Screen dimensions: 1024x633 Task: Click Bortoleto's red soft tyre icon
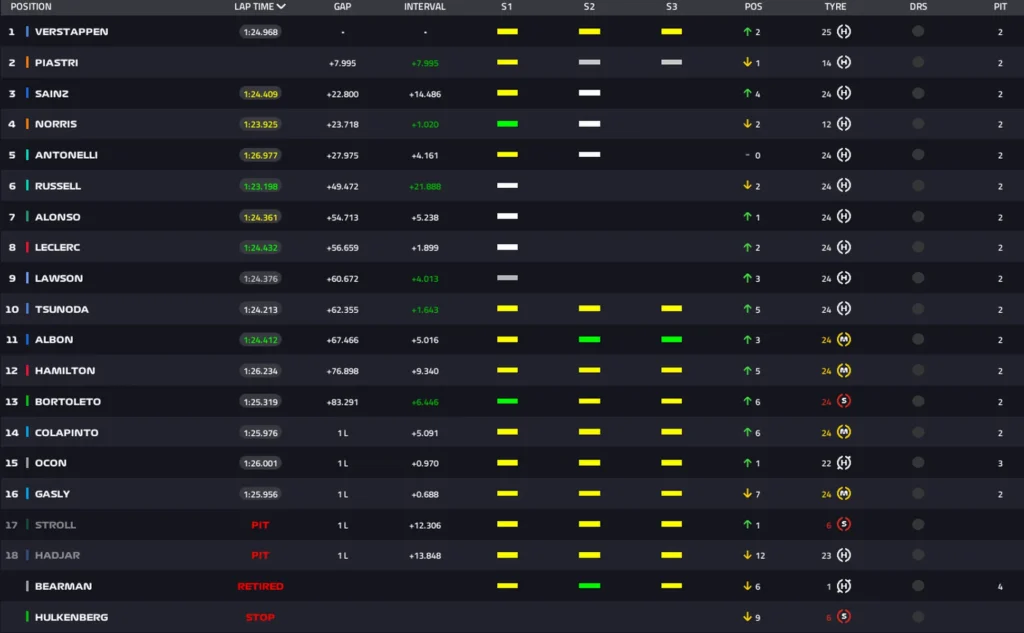(x=844, y=401)
